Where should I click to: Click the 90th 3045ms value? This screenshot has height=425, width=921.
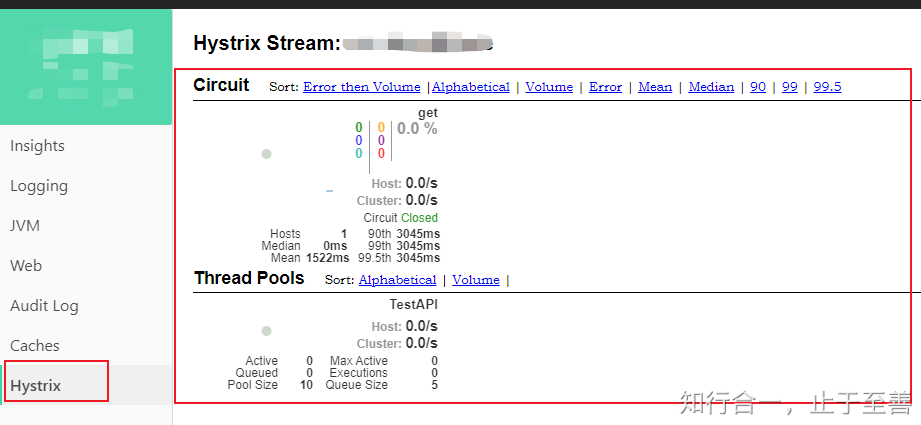point(418,234)
